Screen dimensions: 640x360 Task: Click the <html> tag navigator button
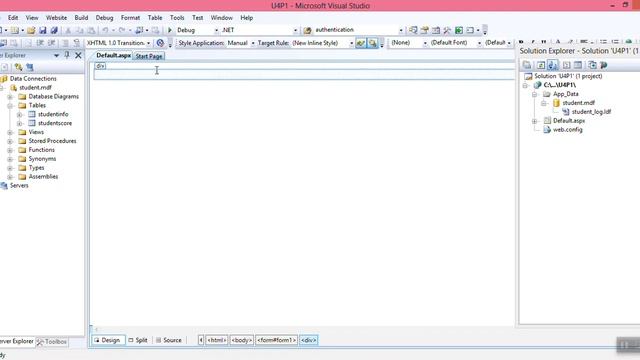[216, 340]
